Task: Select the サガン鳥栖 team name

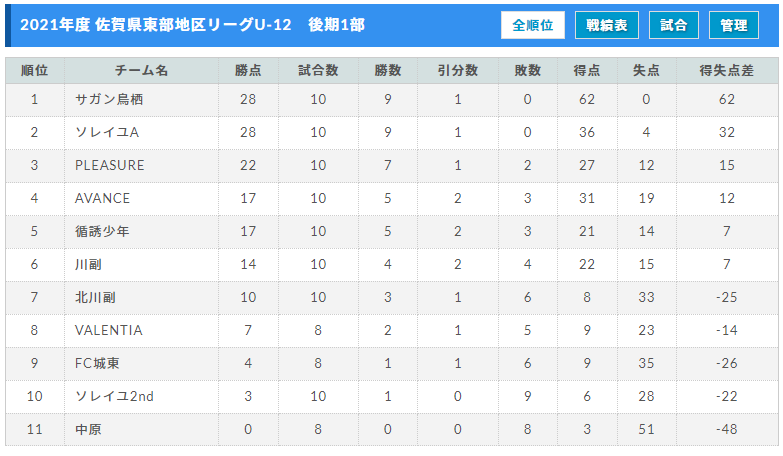Action: click(x=109, y=99)
